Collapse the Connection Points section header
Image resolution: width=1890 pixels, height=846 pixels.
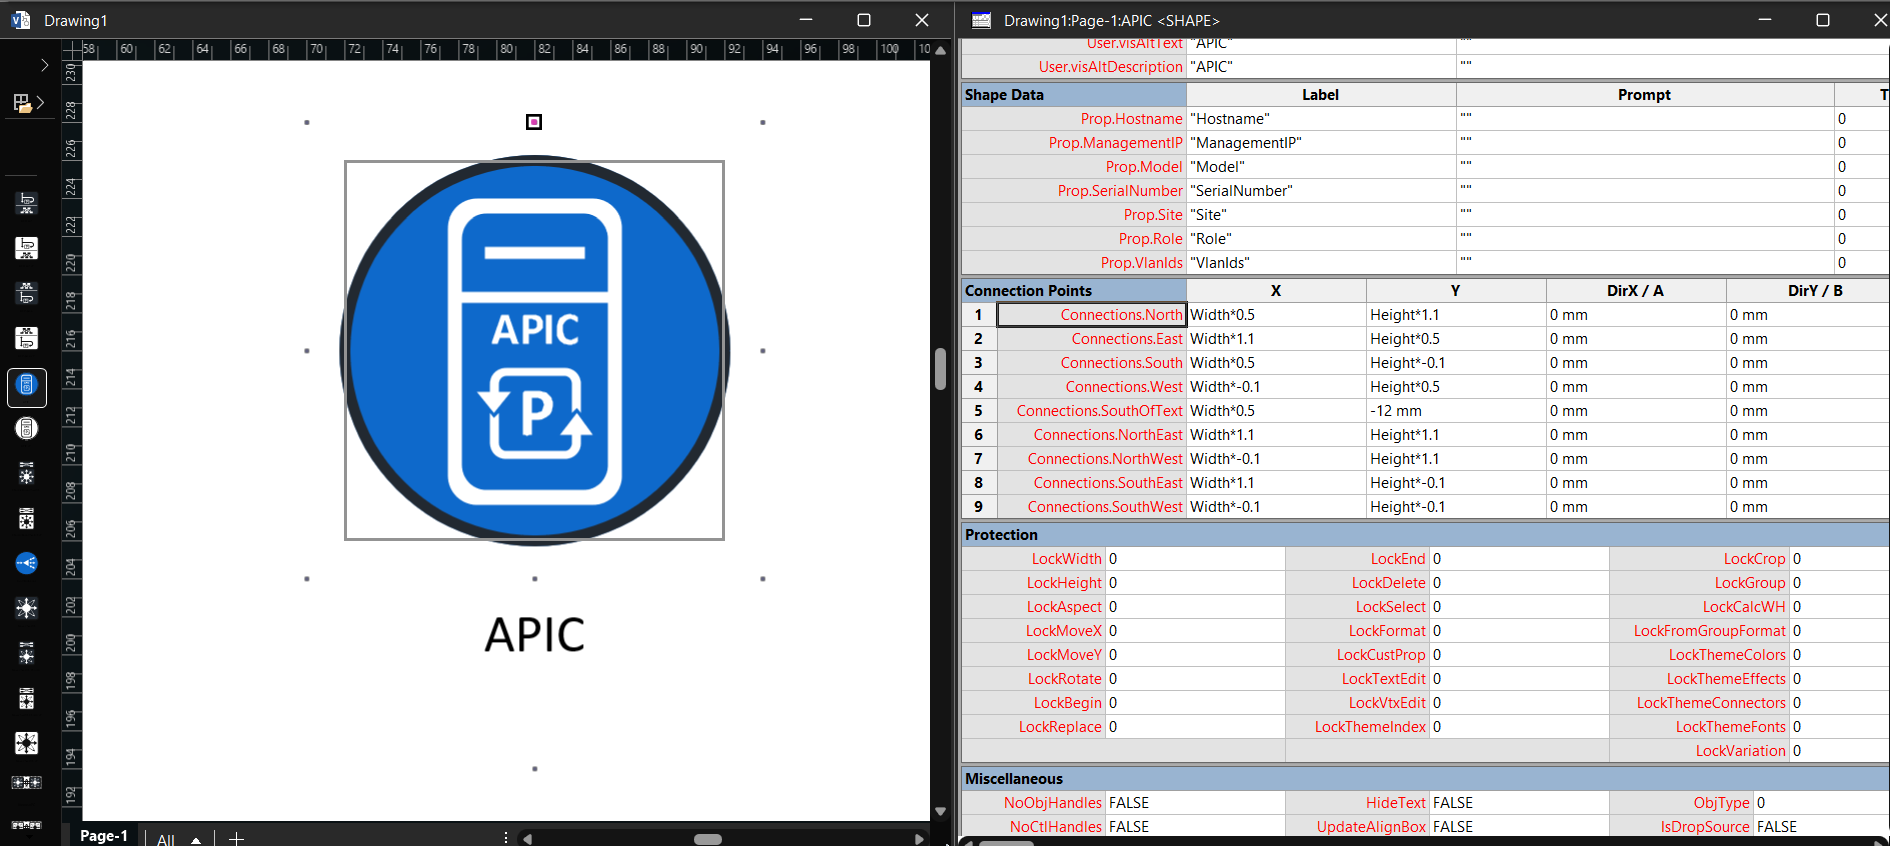(x=1074, y=291)
